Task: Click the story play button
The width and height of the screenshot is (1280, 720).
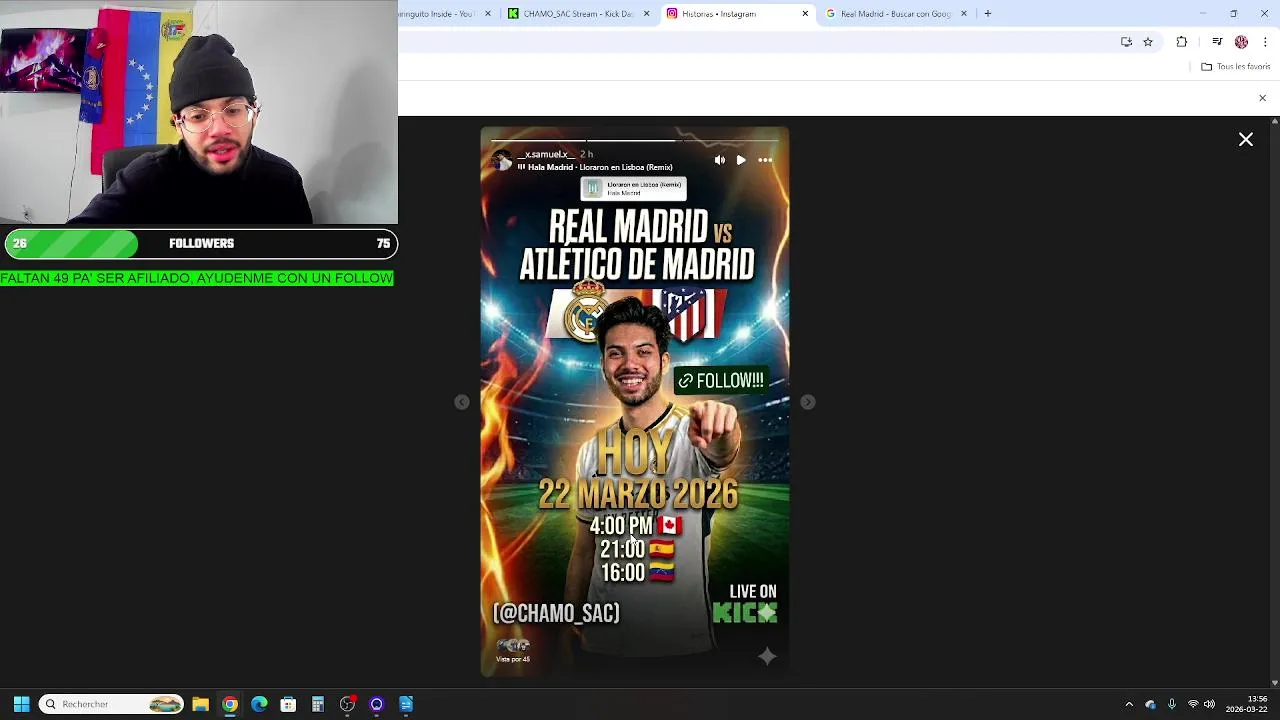Action: click(x=741, y=160)
